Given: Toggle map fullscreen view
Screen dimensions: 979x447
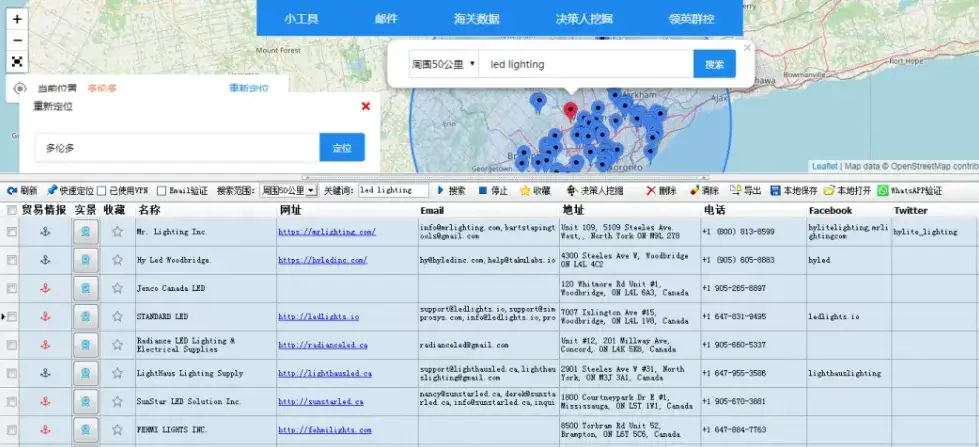Looking at the screenshot, I should tap(17, 62).
